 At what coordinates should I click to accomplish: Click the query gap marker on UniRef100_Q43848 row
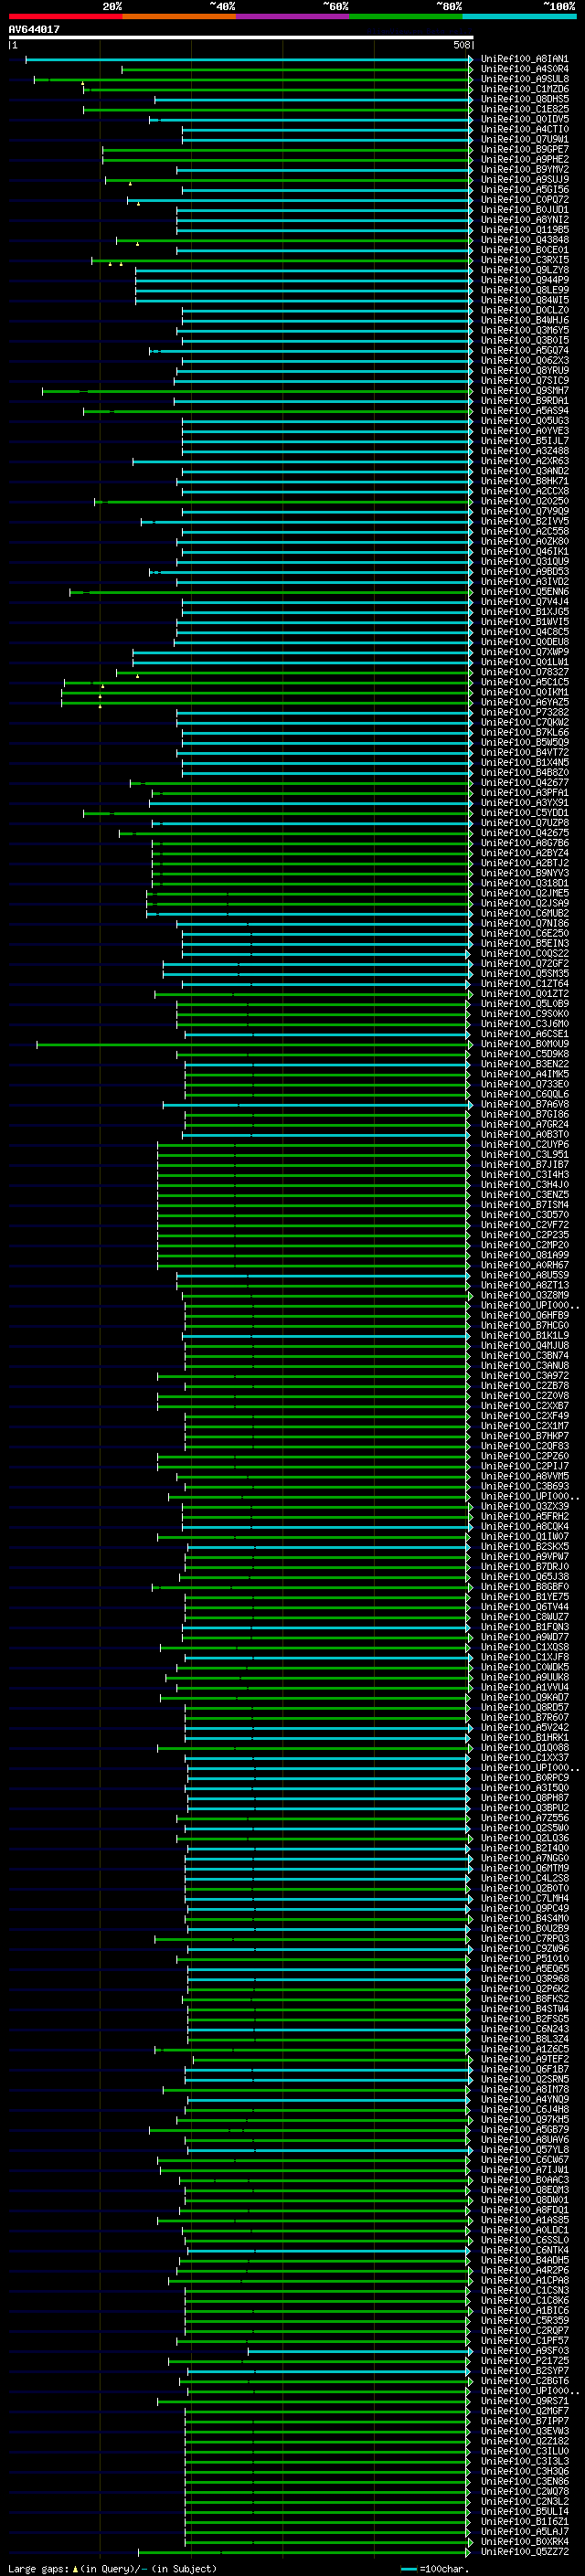pyautogui.click(x=138, y=243)
